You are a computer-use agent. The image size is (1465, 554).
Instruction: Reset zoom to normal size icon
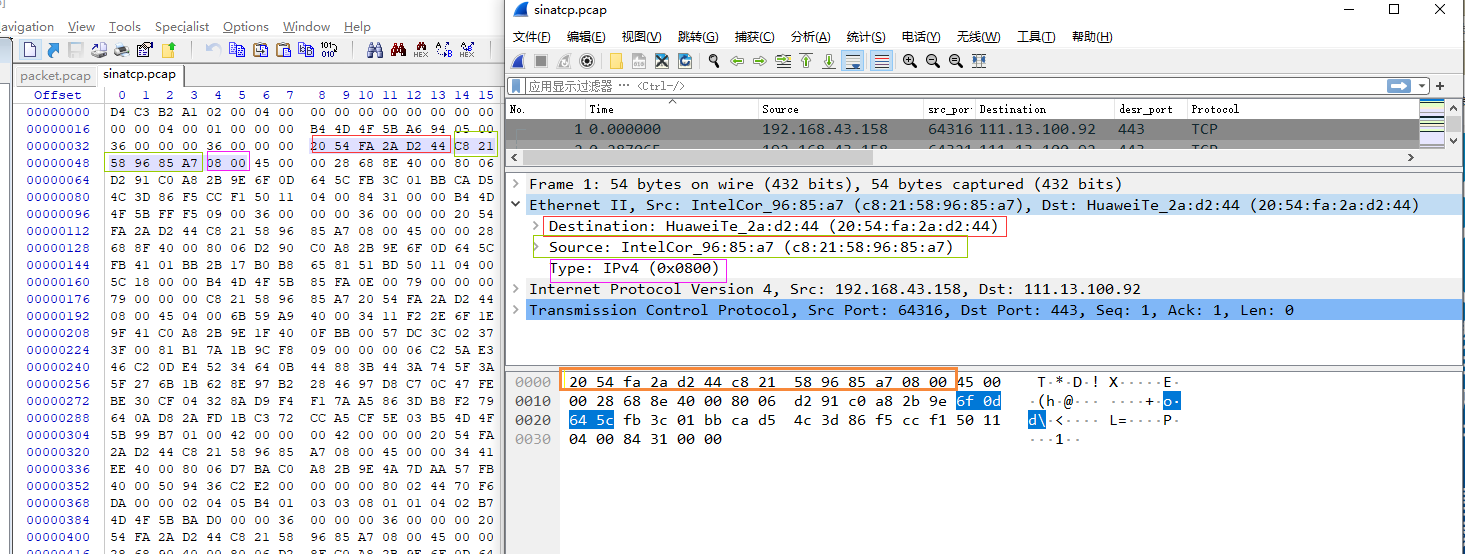pyautogui.click(x=956, y=61)
